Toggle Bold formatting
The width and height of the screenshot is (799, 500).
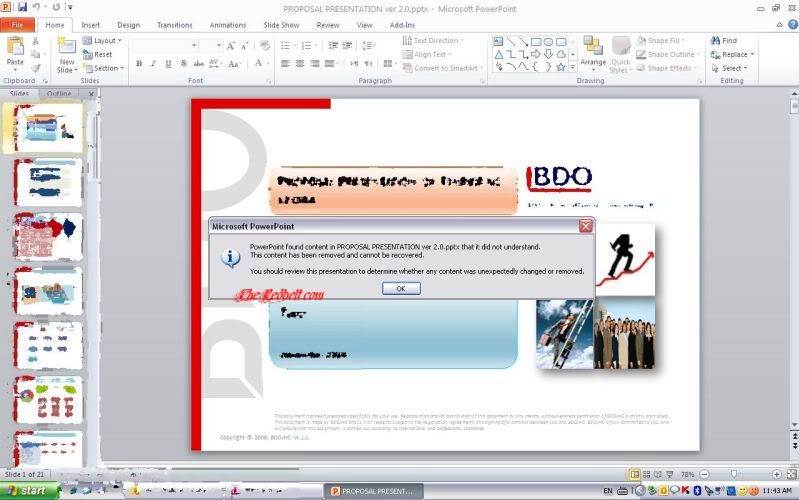coord(139,64)
